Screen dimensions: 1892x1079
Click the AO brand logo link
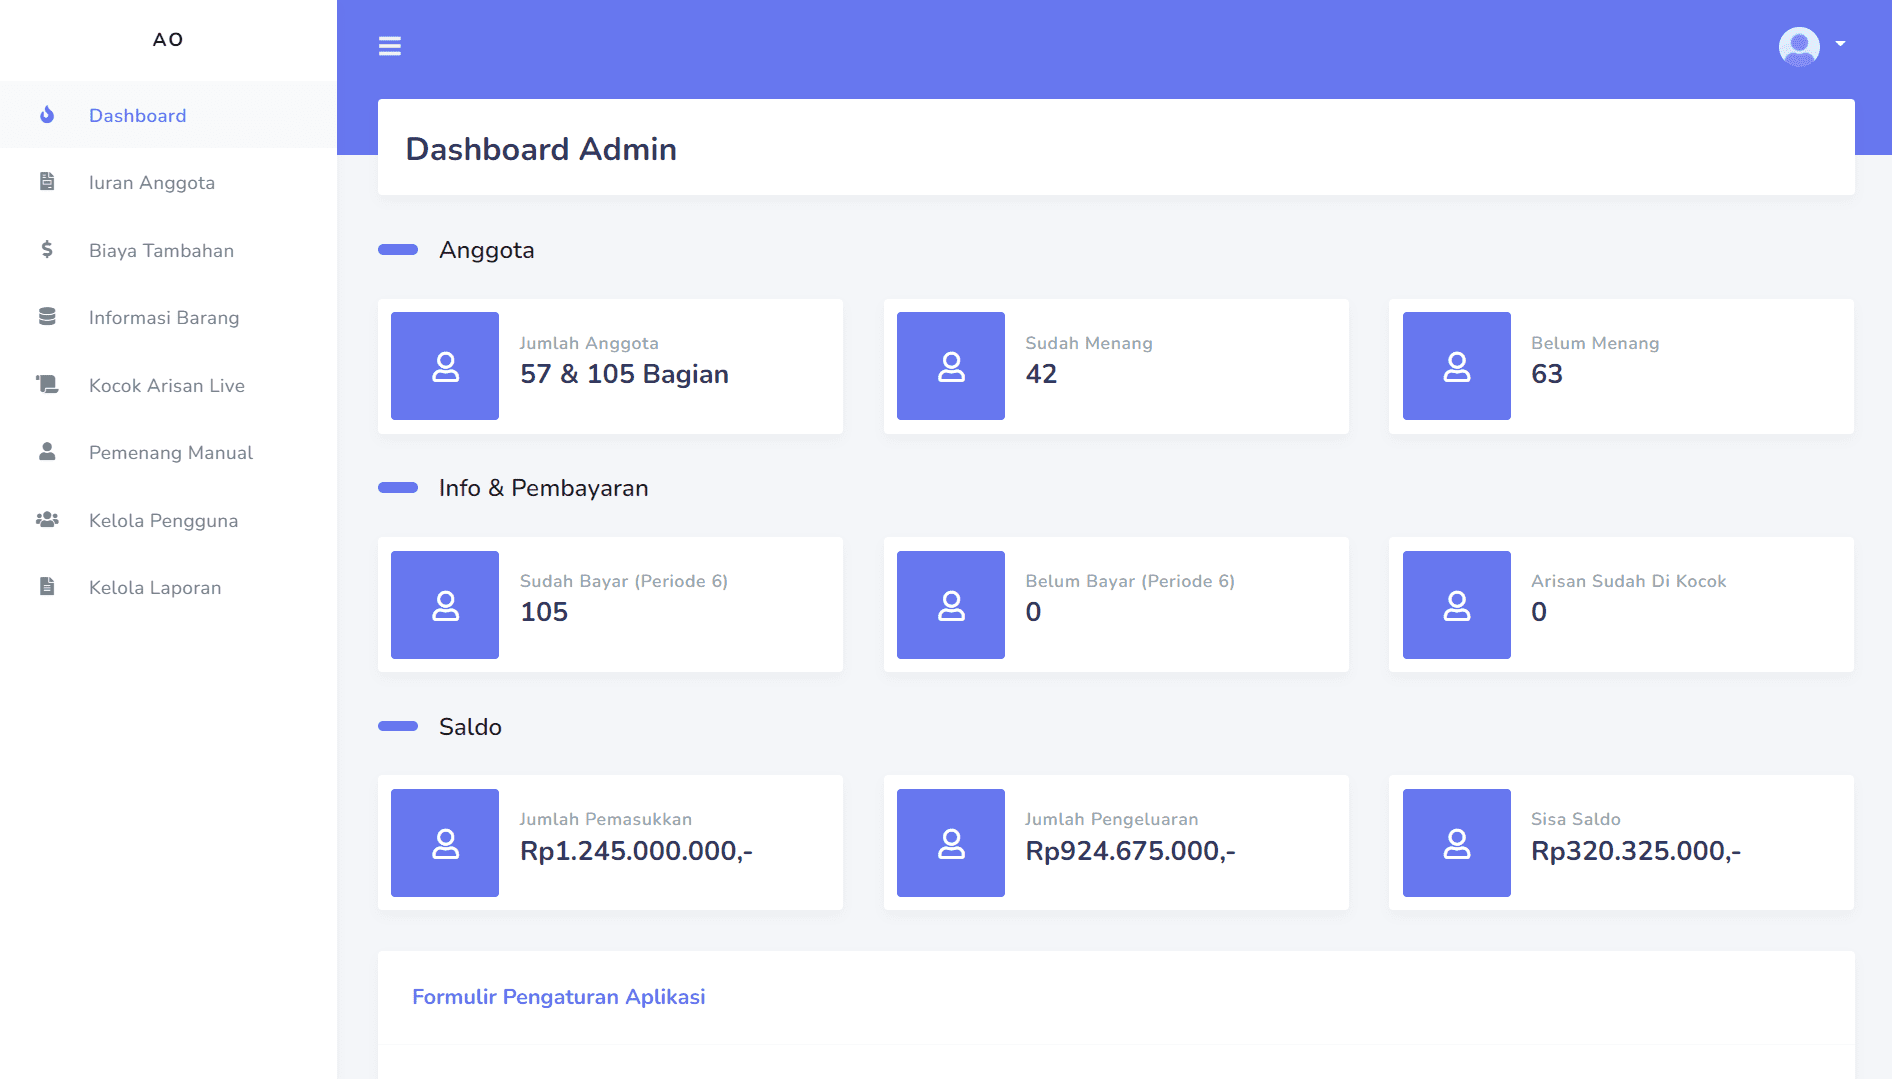[168, 40]
